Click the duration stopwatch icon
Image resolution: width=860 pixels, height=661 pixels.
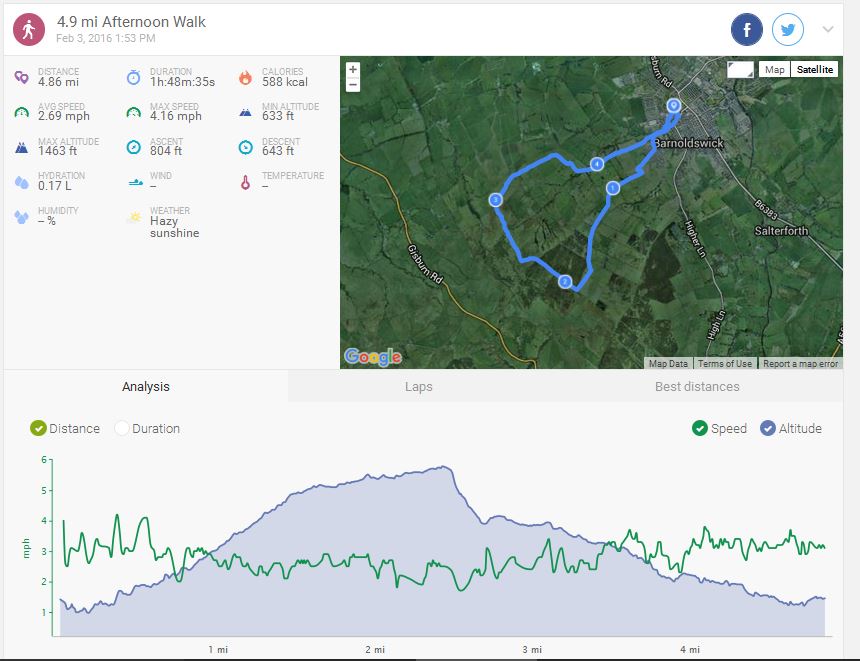(133, 77)
